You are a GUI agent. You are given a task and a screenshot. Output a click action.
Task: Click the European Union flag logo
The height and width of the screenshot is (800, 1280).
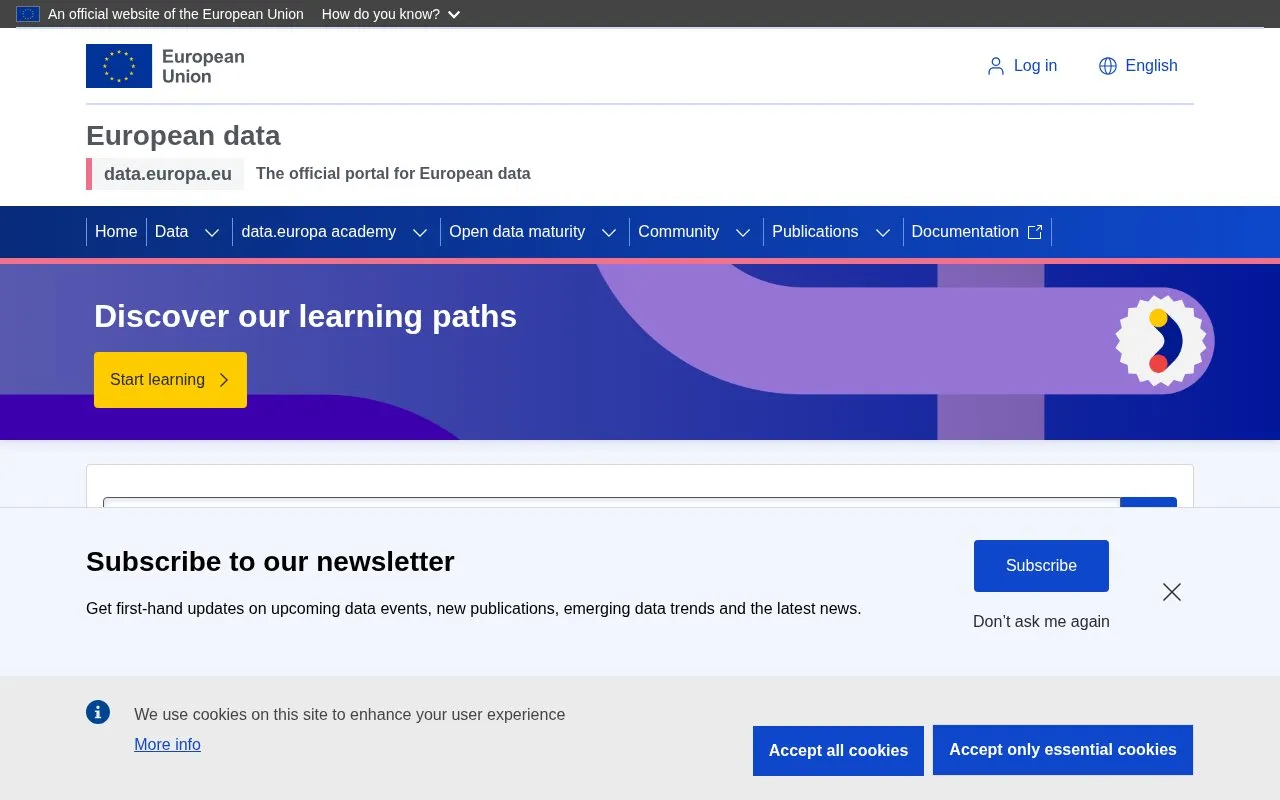point(119,66)
